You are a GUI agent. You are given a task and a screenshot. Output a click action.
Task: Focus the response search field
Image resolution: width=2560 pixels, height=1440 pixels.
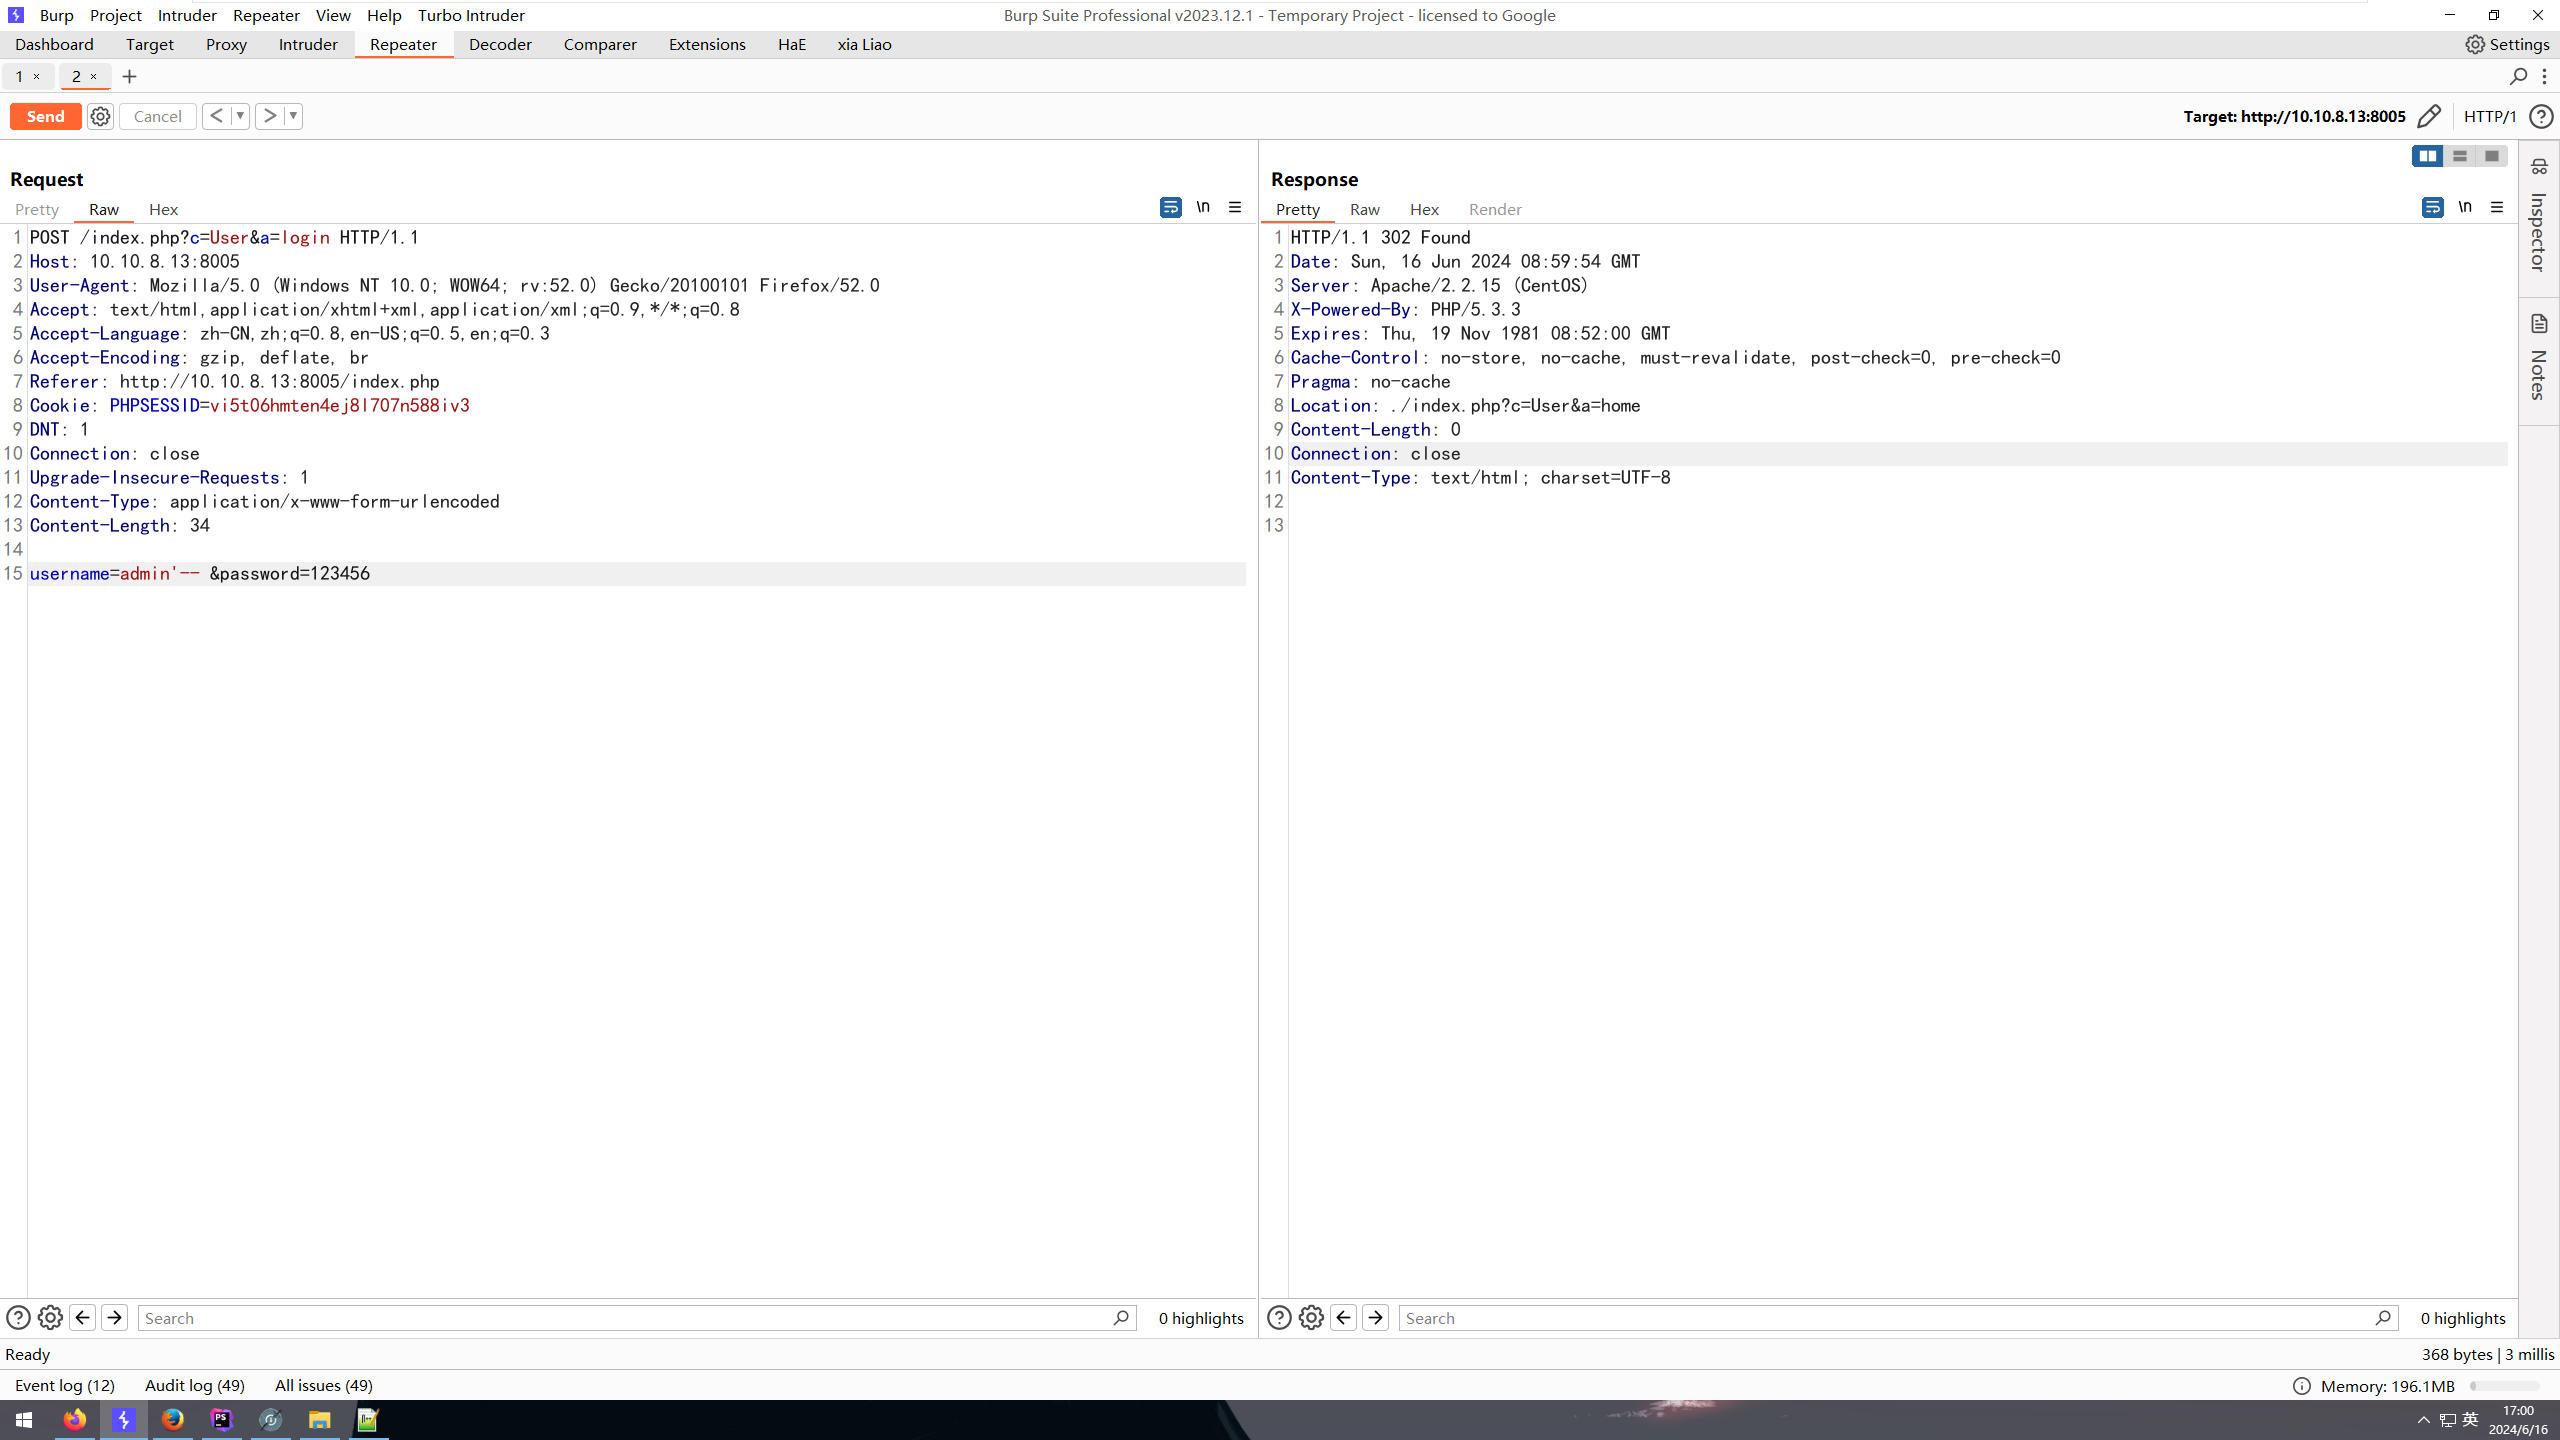point(1898,1318)
